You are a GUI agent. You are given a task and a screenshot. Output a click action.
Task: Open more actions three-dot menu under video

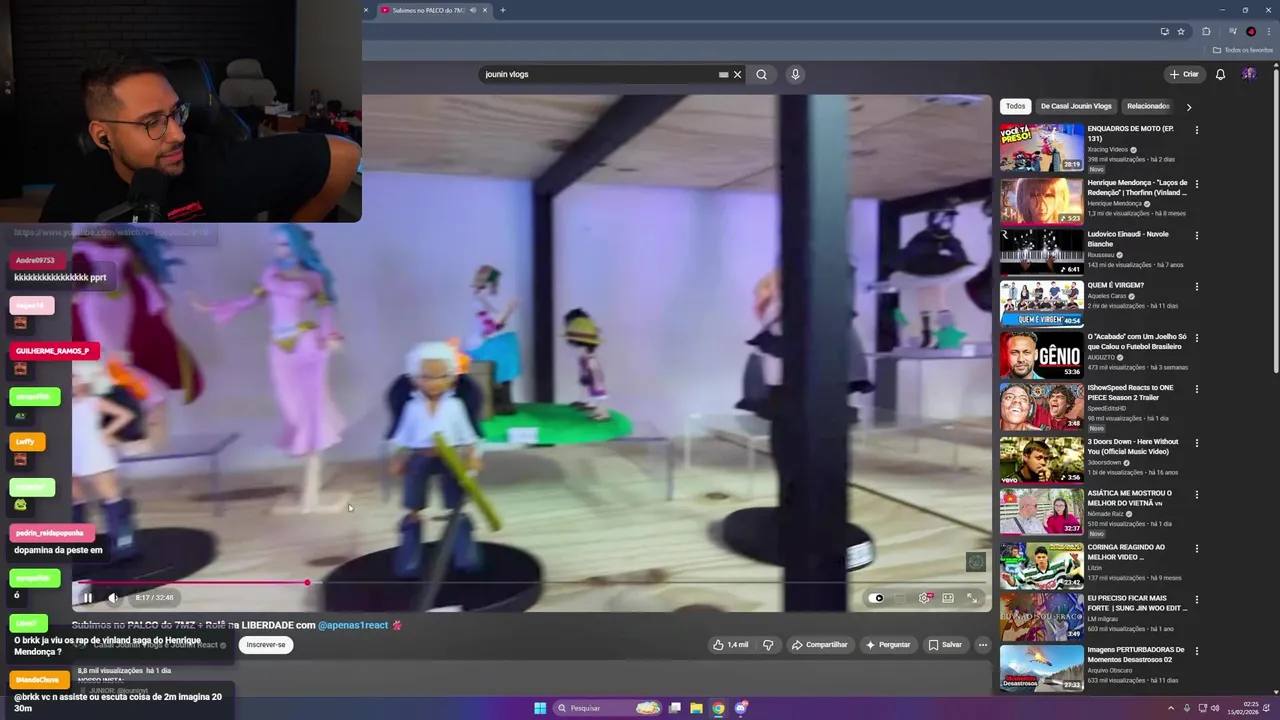[x=982, y=645]
